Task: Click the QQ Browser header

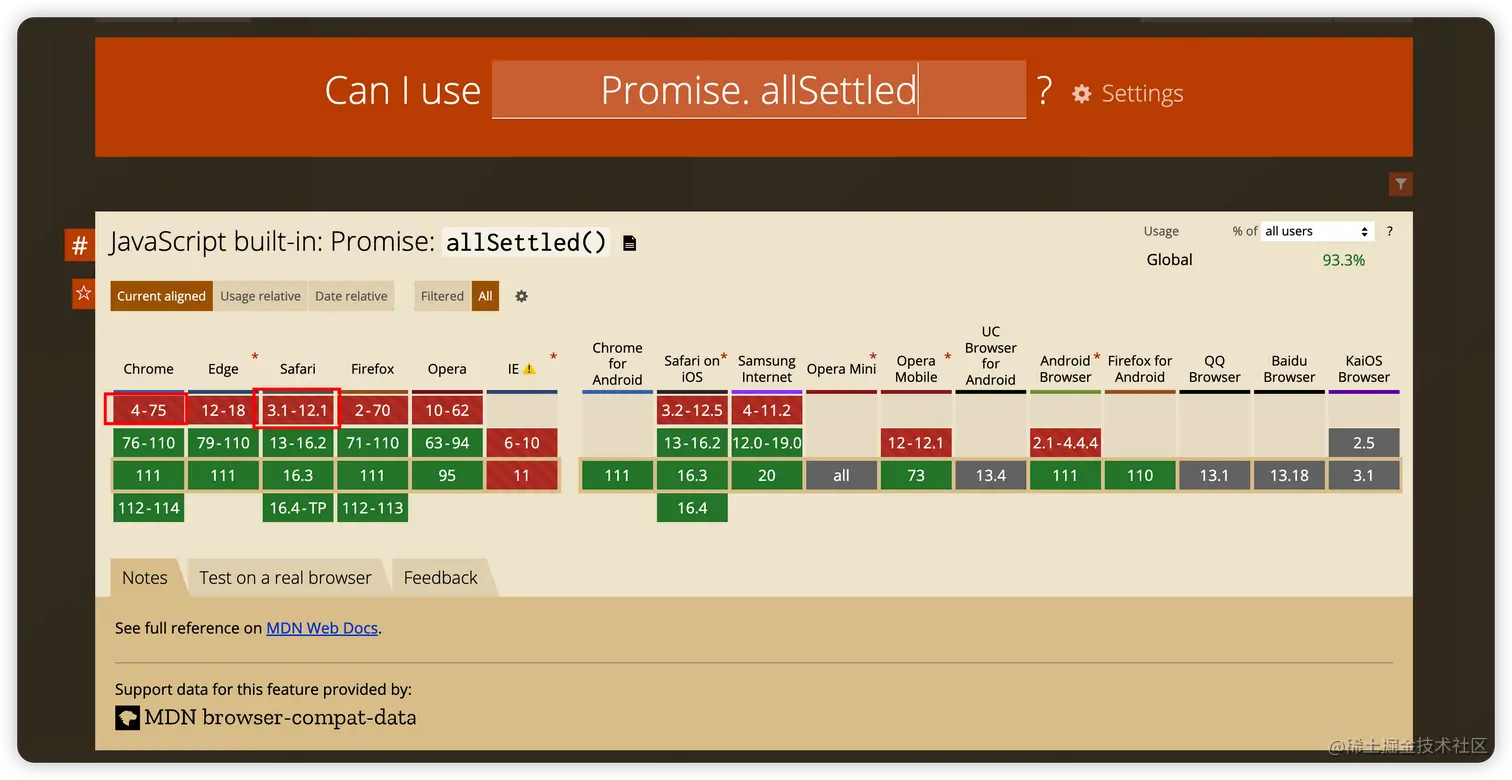Action: 1214,369
